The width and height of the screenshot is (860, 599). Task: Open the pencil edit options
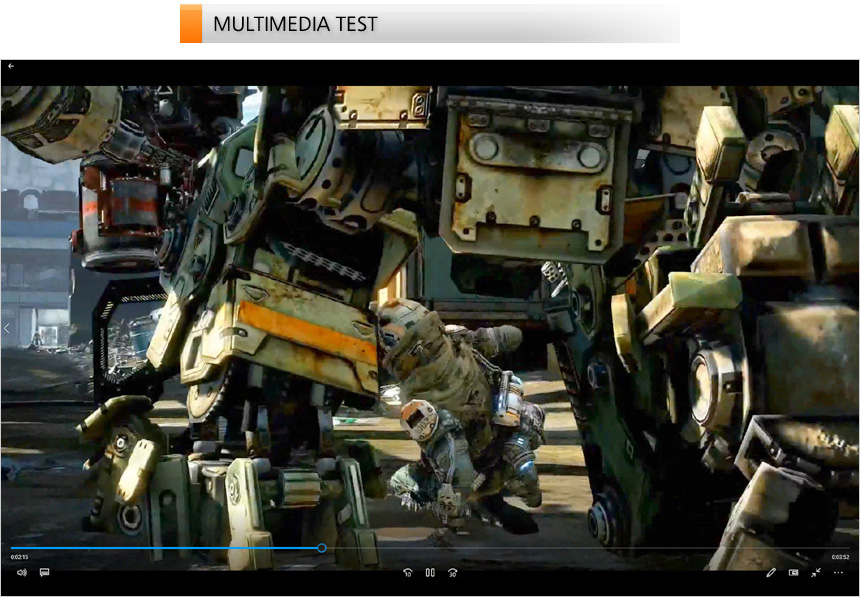tap(771, 573)
